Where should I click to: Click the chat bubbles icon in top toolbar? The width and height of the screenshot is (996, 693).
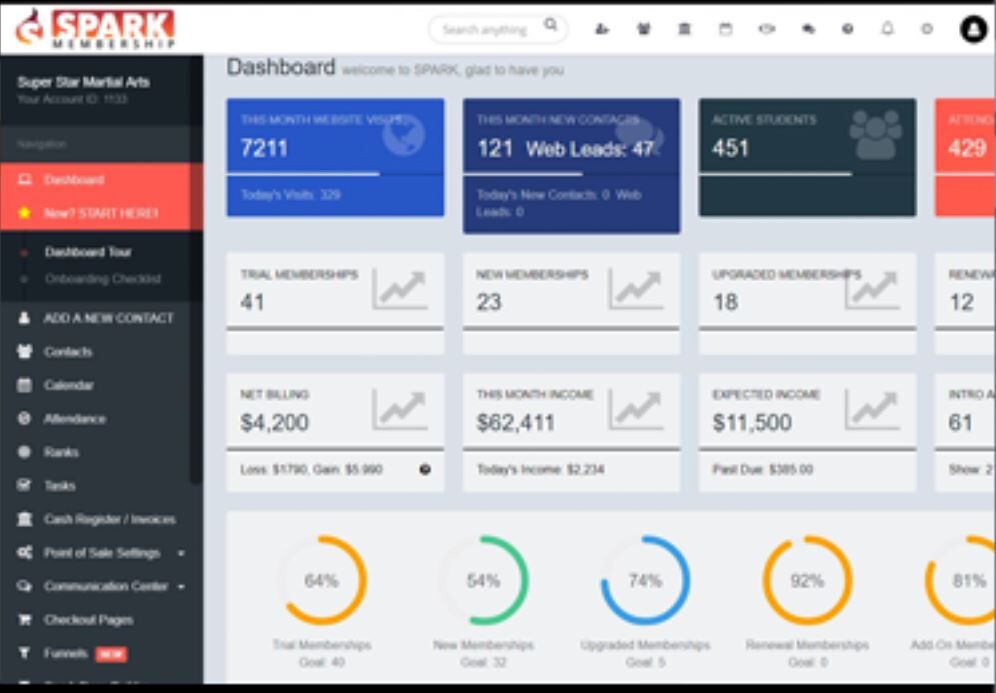(x=808, y=30)
